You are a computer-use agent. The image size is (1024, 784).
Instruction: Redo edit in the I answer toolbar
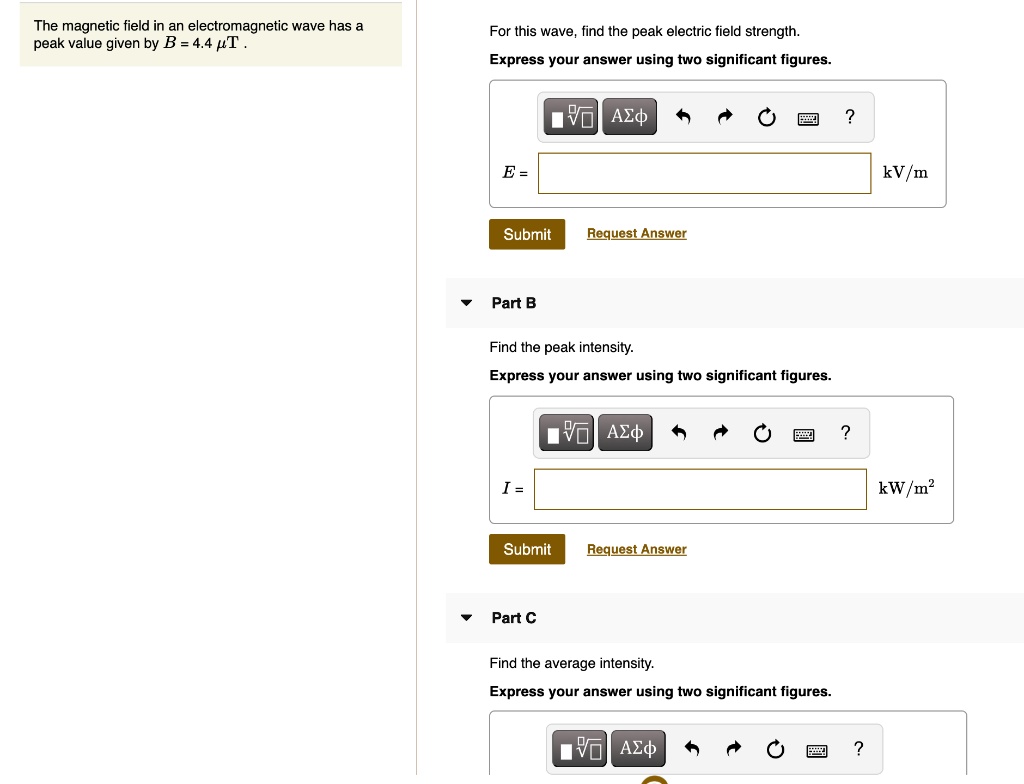coord(720,433)
